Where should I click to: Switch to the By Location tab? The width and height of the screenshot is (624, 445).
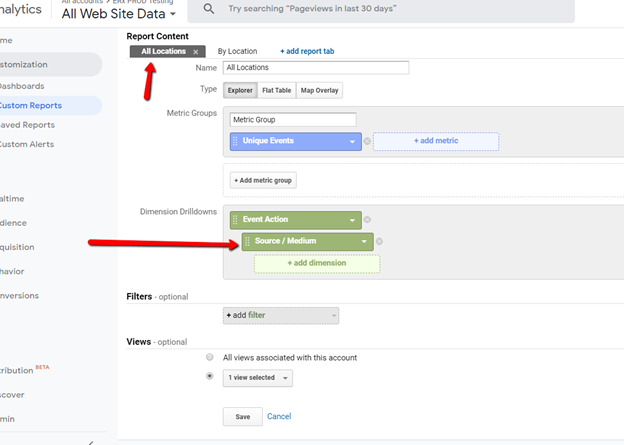[x=238, y=51]
